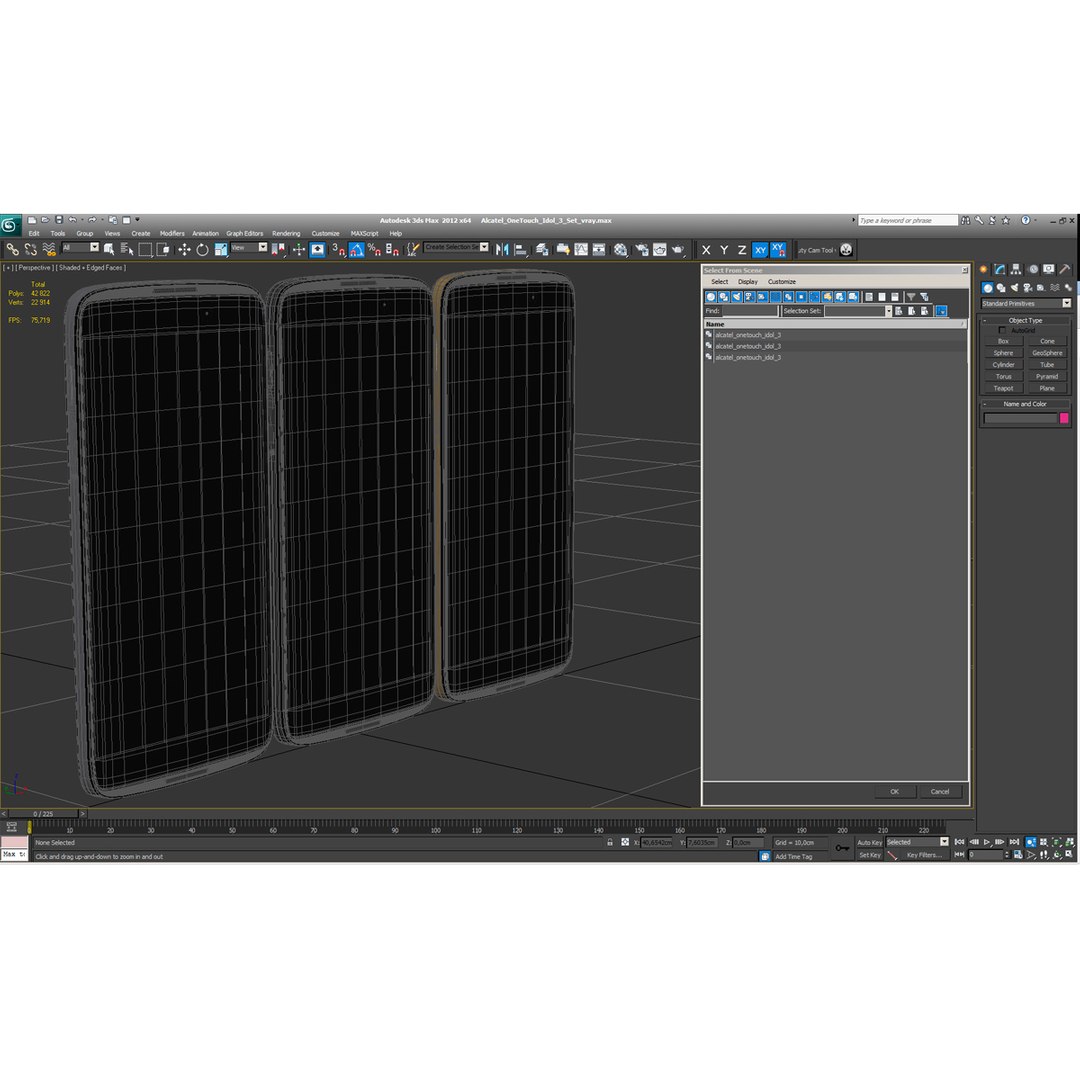Open the Modify panel tab
The width and height of the screenshot is (1080, 1080).
(x=999, y=269)
